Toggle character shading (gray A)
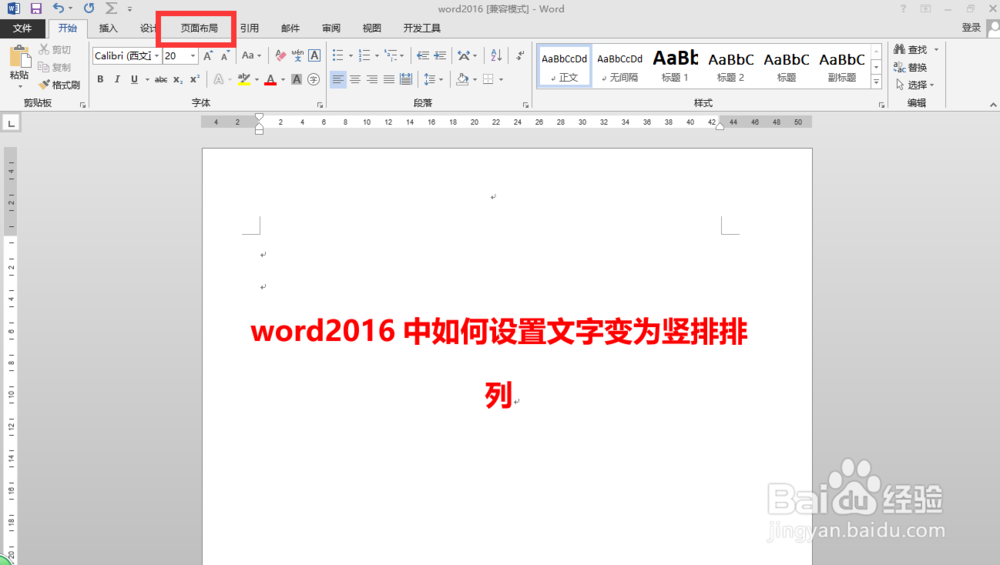The image size is (1000, 565). click(297, 80)
